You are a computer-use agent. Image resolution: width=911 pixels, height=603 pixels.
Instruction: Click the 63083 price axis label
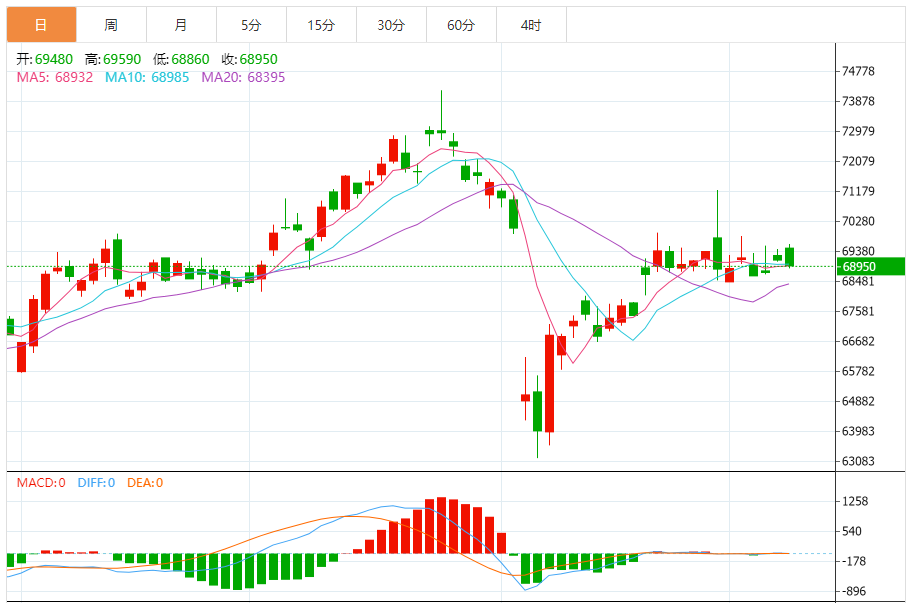pyautogui.click(x=858, y=461)
